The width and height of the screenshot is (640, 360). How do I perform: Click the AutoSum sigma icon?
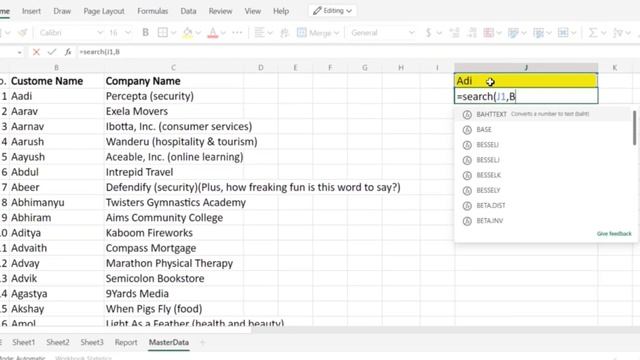(593, 33)
